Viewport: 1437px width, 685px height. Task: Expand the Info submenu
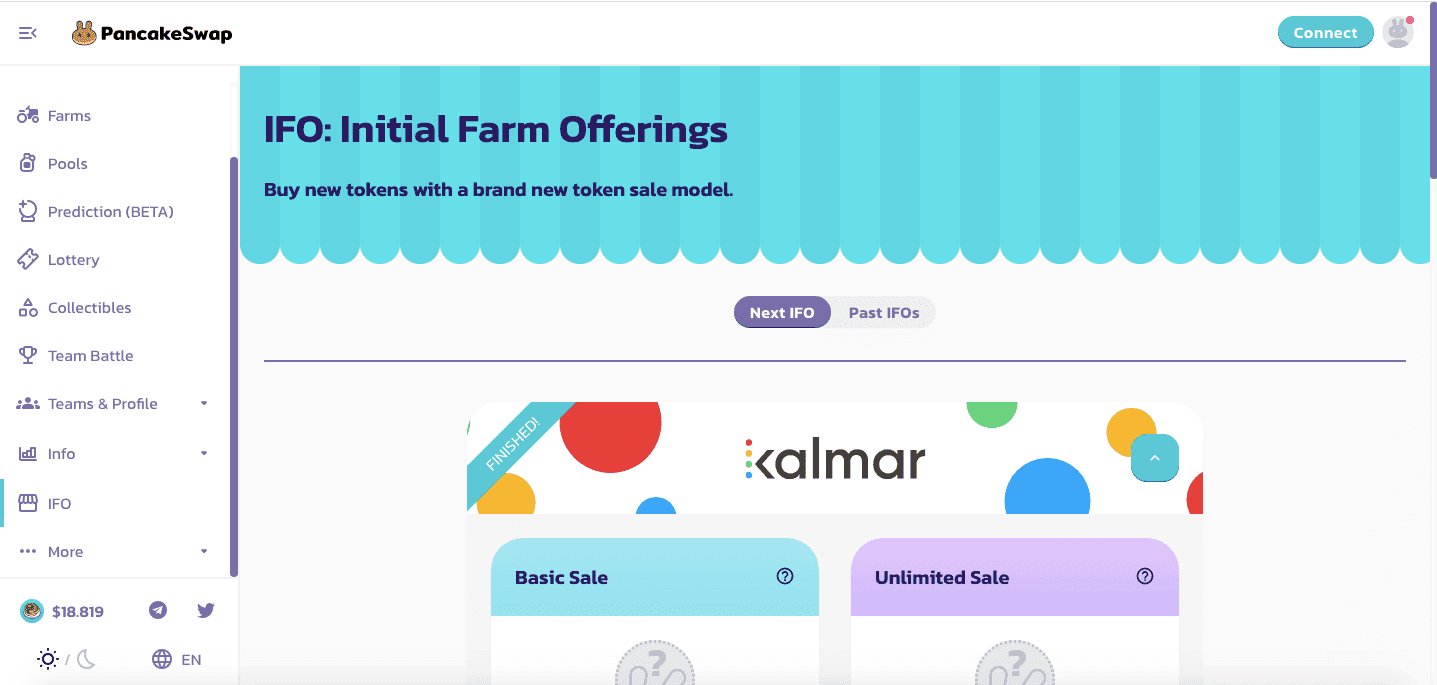pyautogui.click(x=204, y=453)
